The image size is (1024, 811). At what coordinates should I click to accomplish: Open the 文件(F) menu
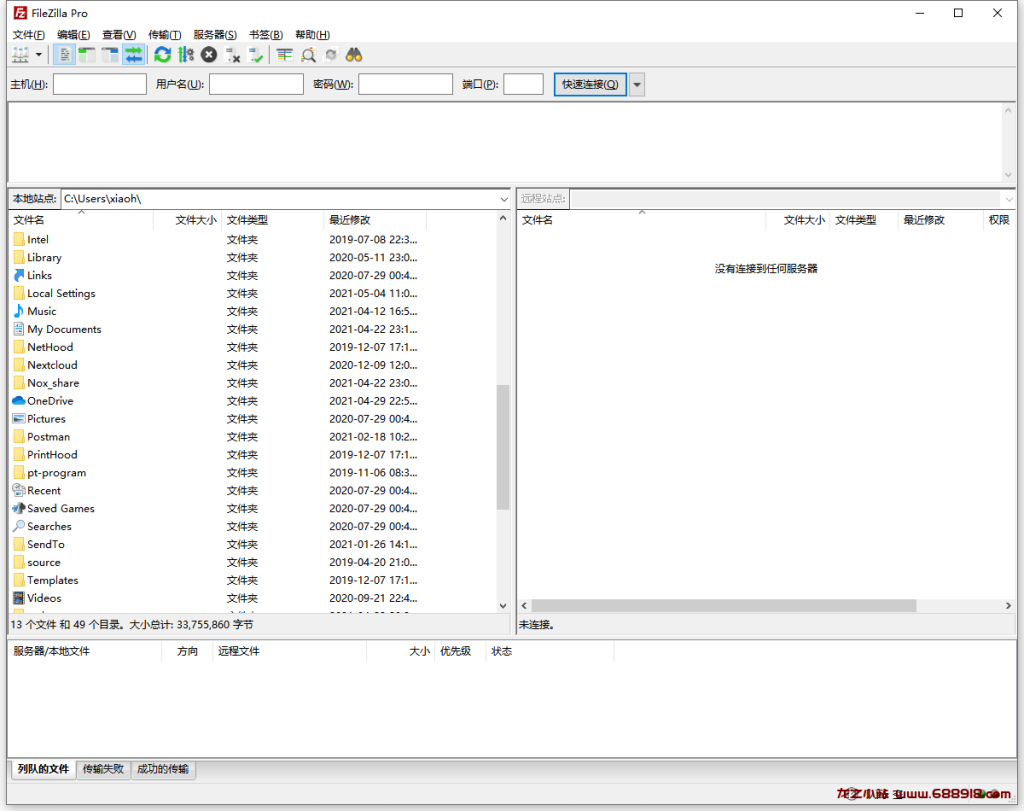[29, 35]
